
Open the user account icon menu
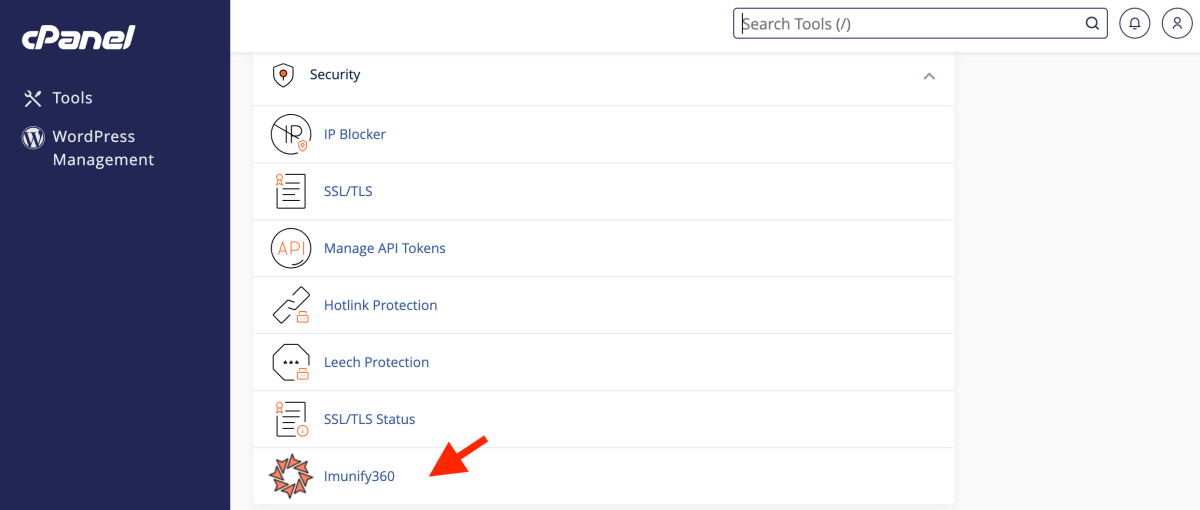1177,24
